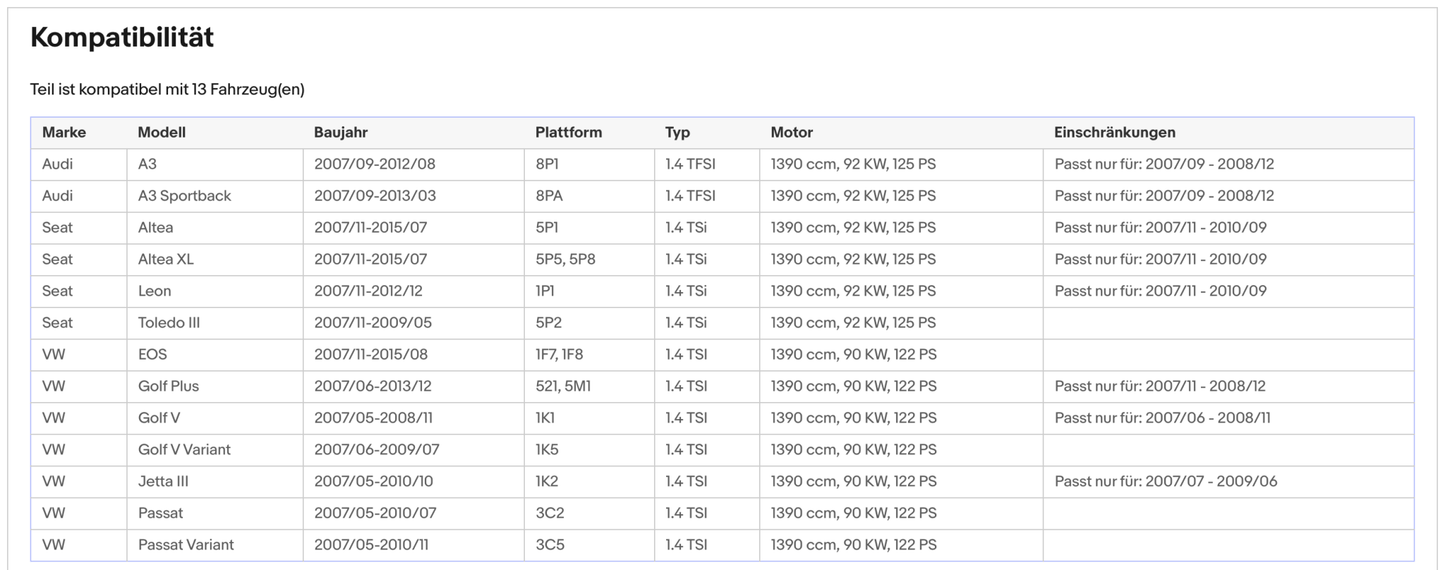This screenshot has width=1445, height=570.
Task: Select the A3 Sportback model cell
Action: [x=184, y=196]
